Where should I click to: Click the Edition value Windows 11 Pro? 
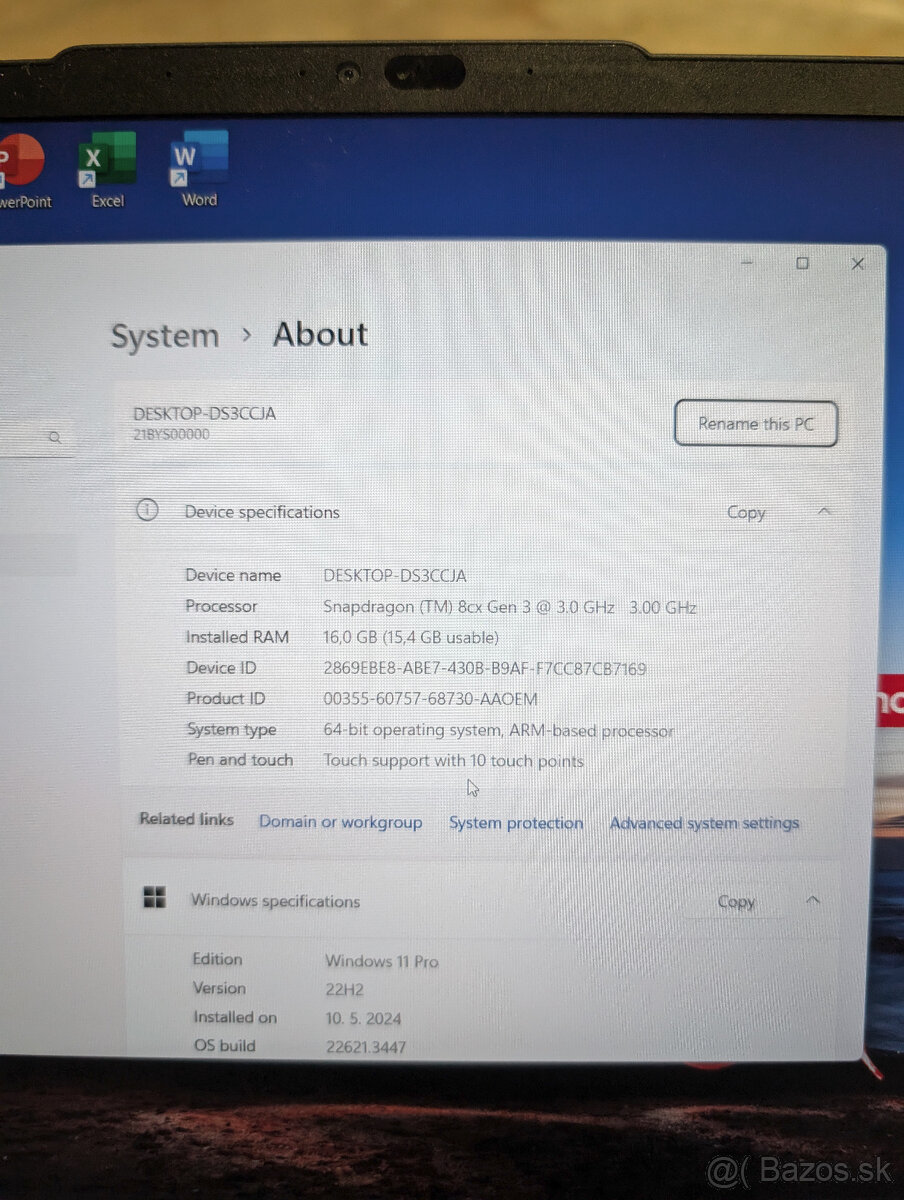(381, 960)
